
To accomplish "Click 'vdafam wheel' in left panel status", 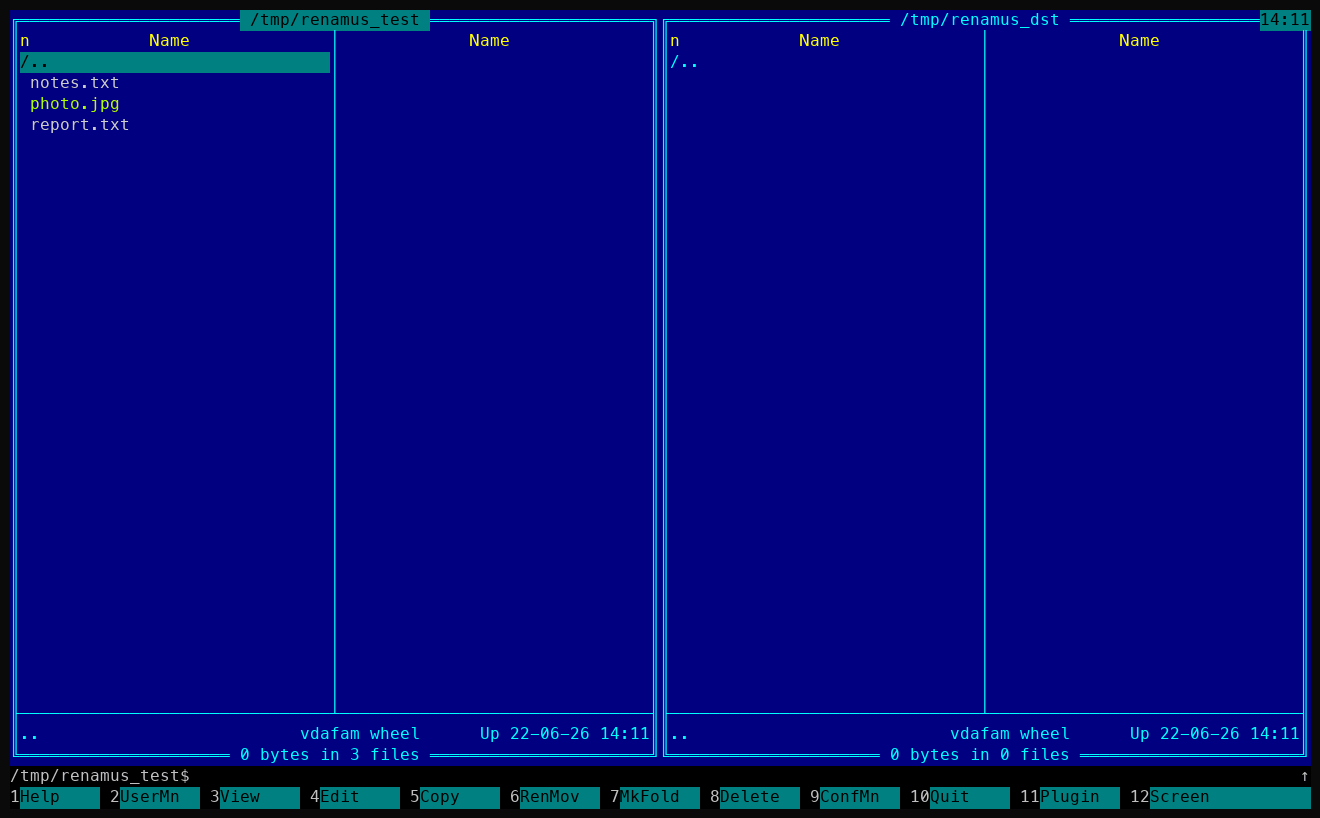I will click(x=360, y=734).
